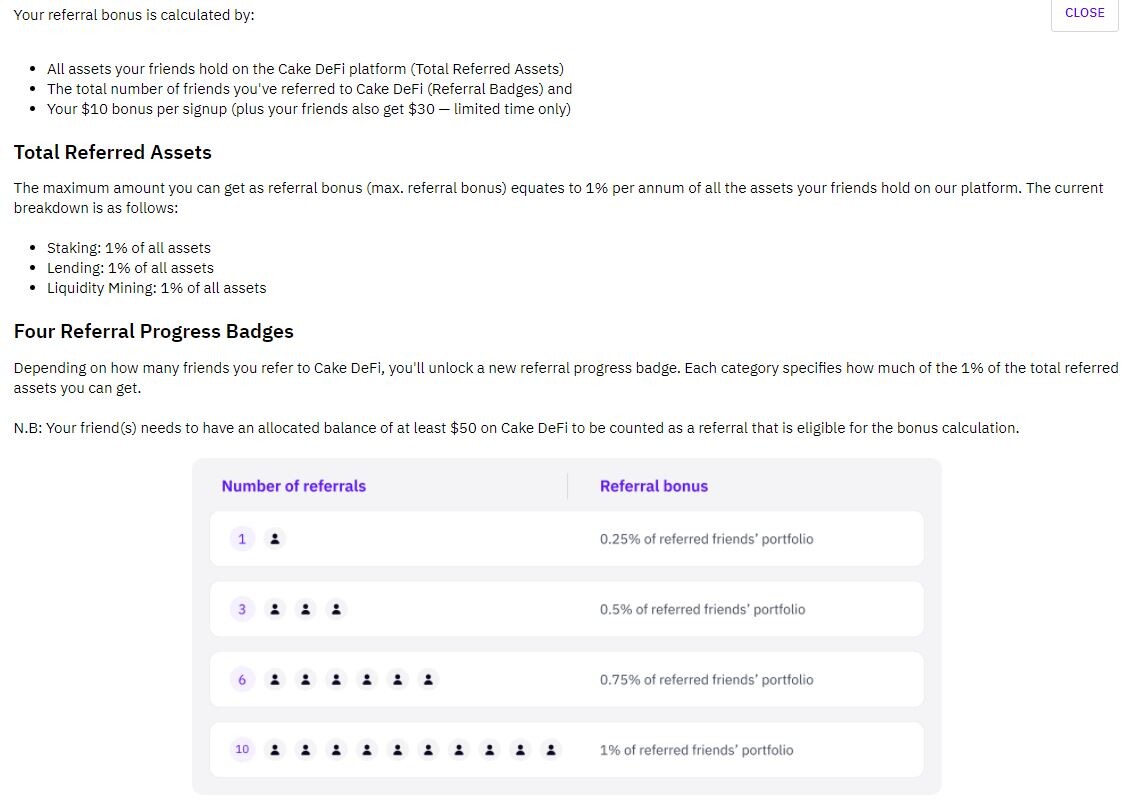Click the 'Four Referral Progress Badges' heading

pos(154,332)
